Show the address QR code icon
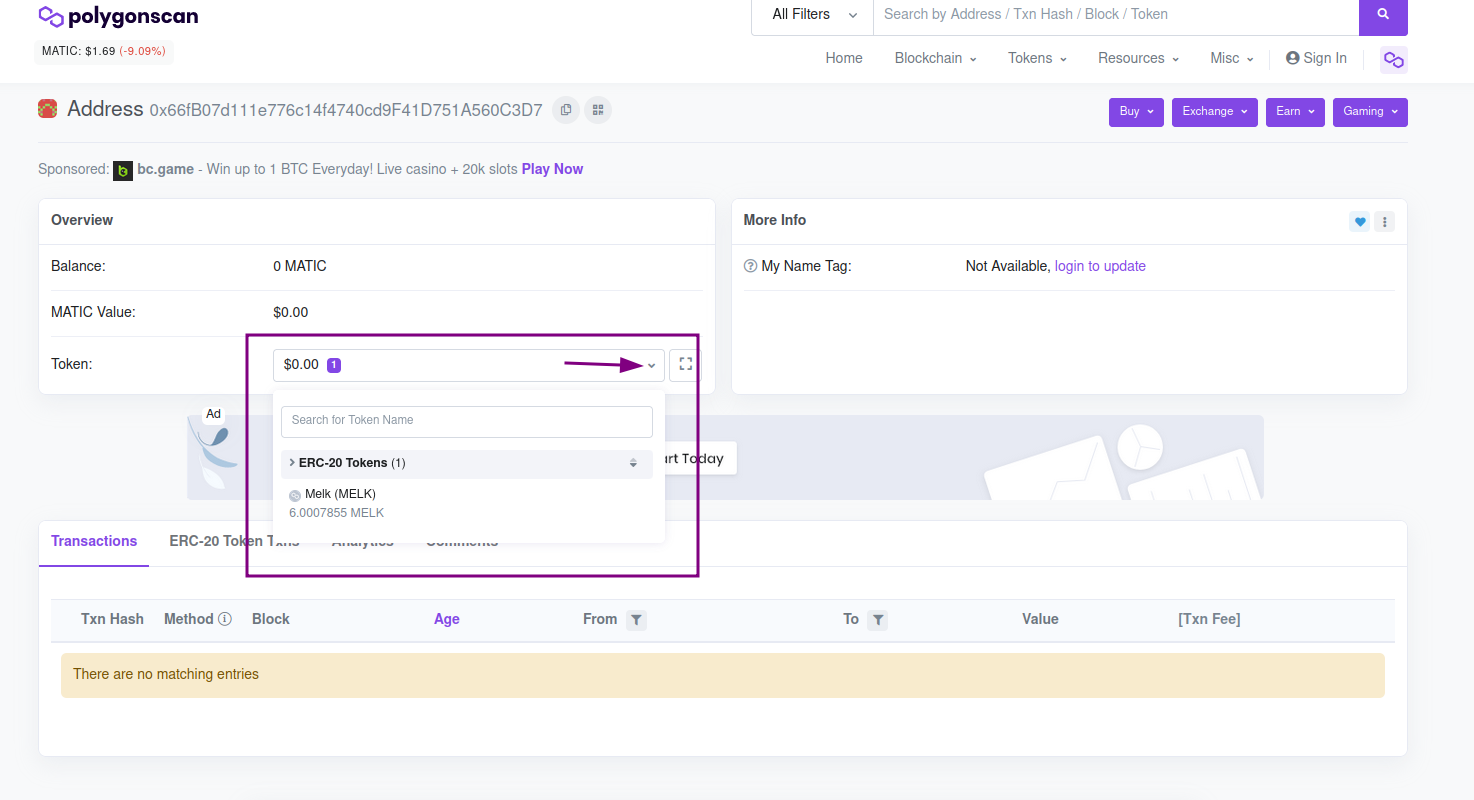Screen dimensions: 1474x800 [598, 110]
